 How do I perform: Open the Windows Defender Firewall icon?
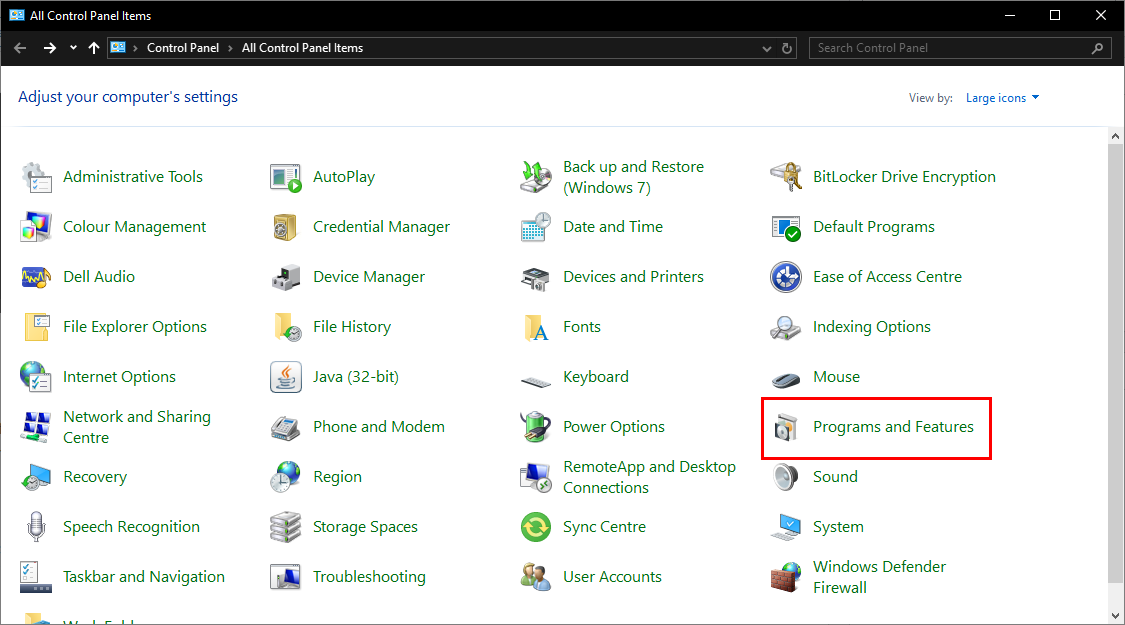[786, 577]
